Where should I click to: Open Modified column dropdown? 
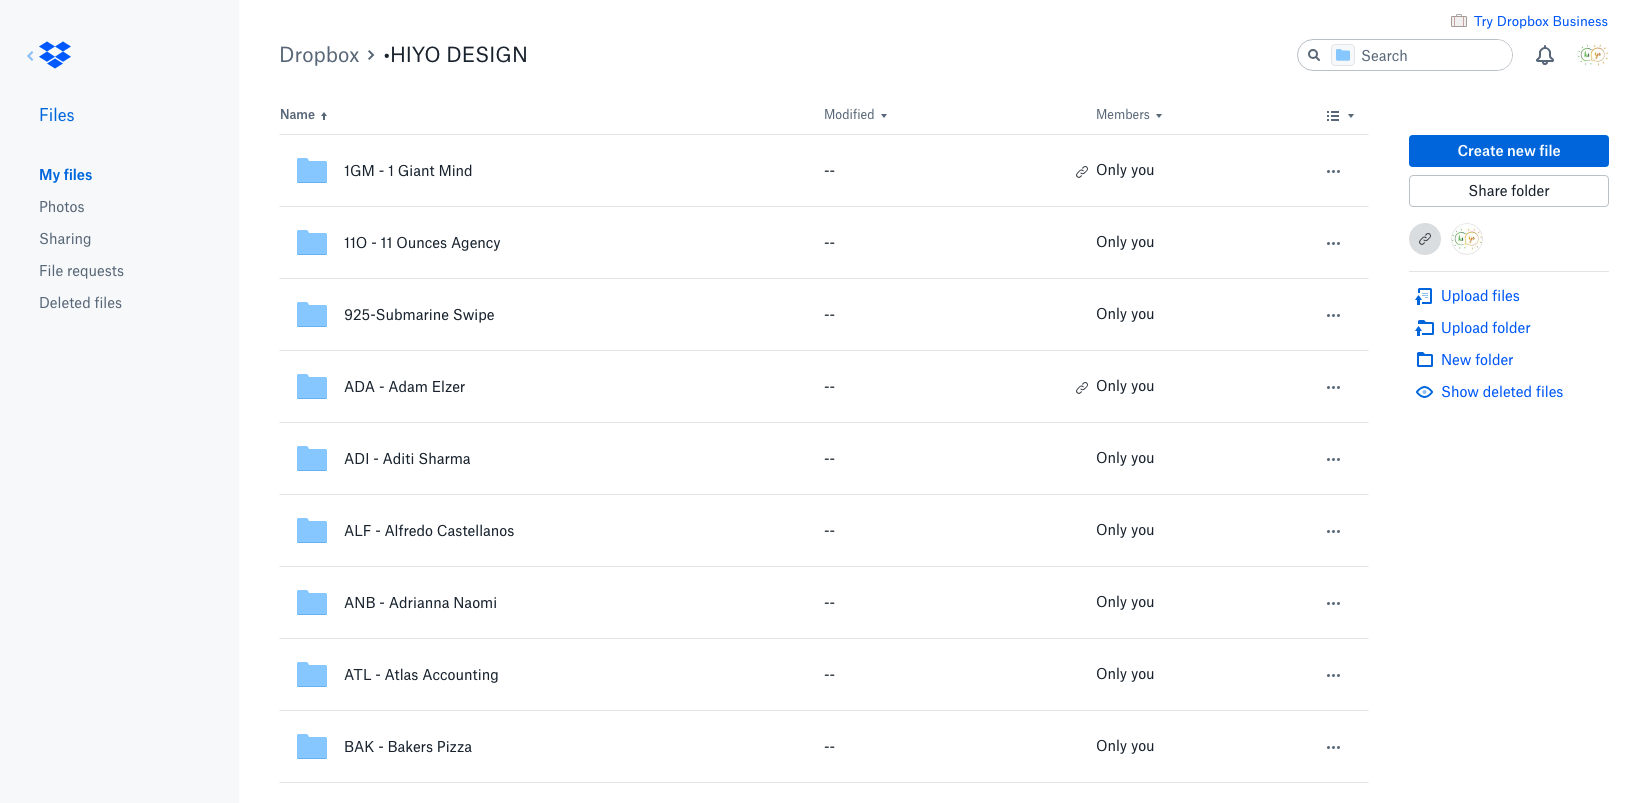point(855,115)
